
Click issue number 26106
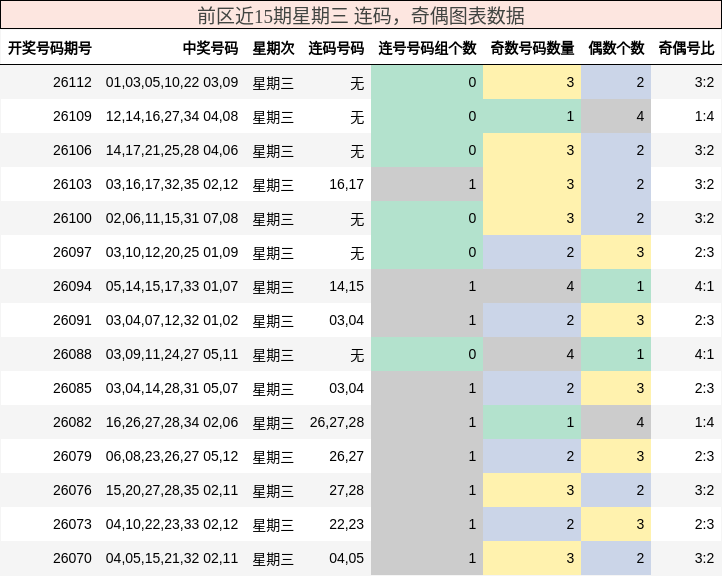click(72, 151)
